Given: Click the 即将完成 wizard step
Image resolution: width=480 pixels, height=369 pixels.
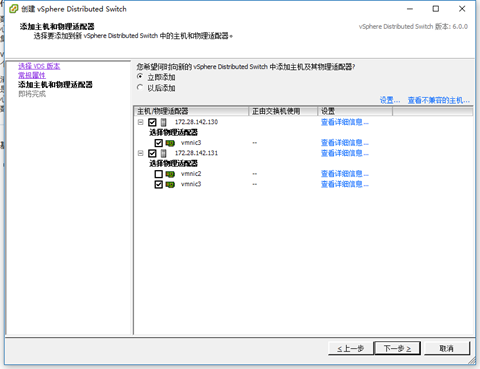Looking at the screenshot, I should point(32,94).
